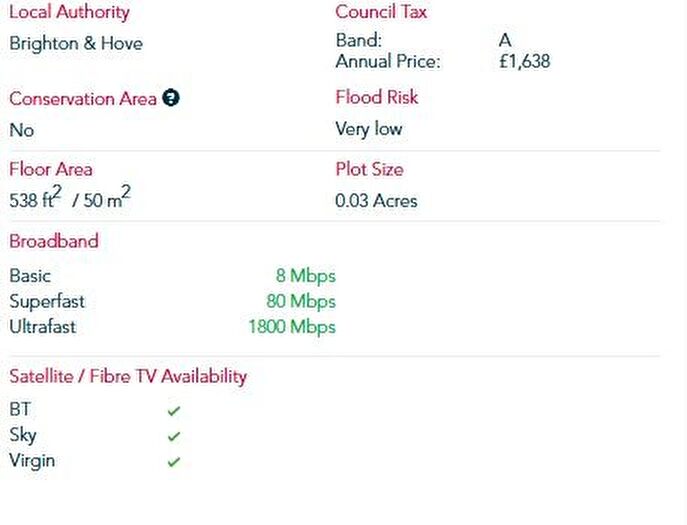Select the Local Authority heading
The height and width of the screenshot is (525, 687).
69,13
